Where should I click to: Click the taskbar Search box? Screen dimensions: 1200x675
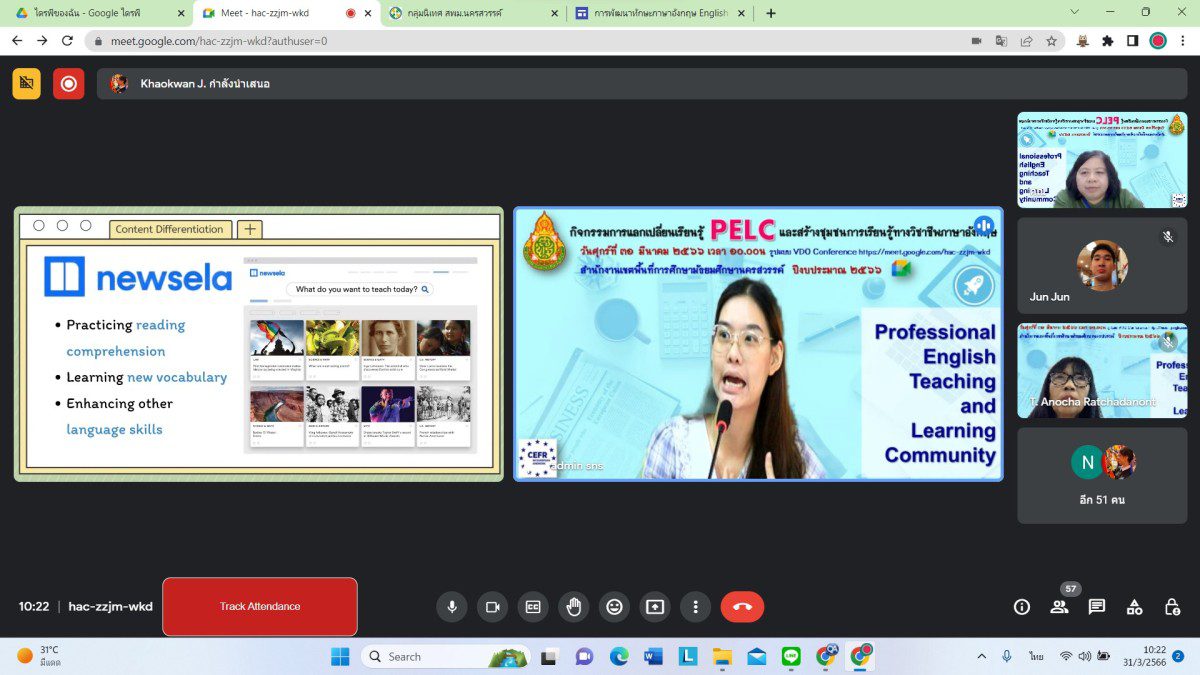click(445, 656)
